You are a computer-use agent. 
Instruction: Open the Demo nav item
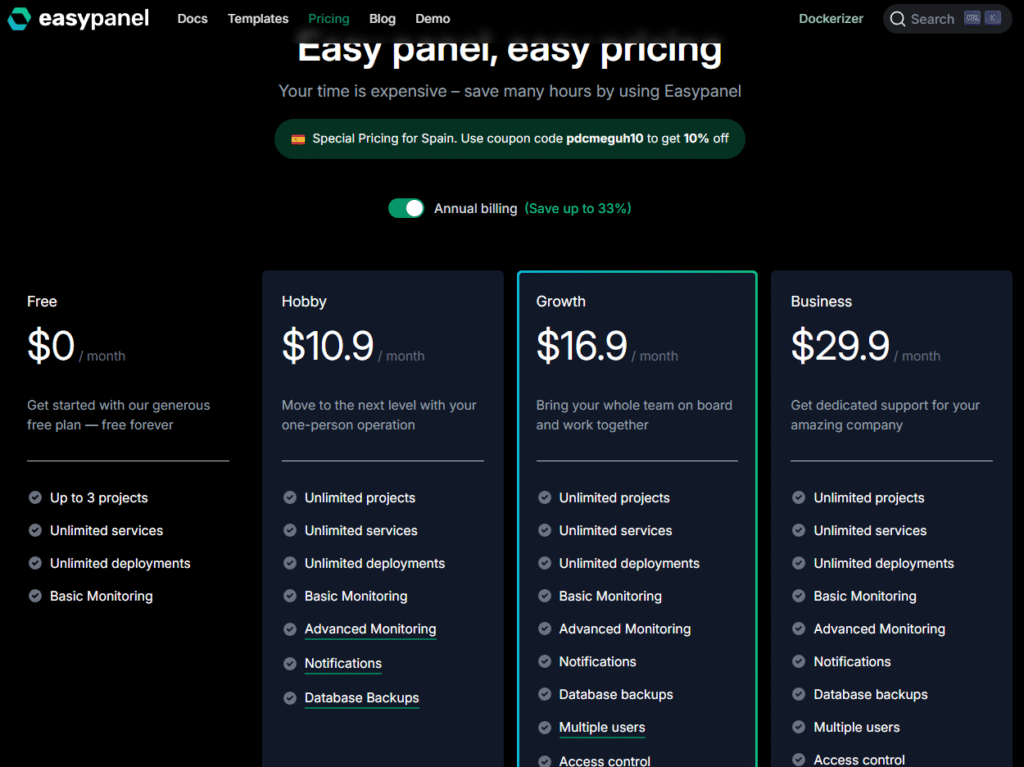[432, 19]
